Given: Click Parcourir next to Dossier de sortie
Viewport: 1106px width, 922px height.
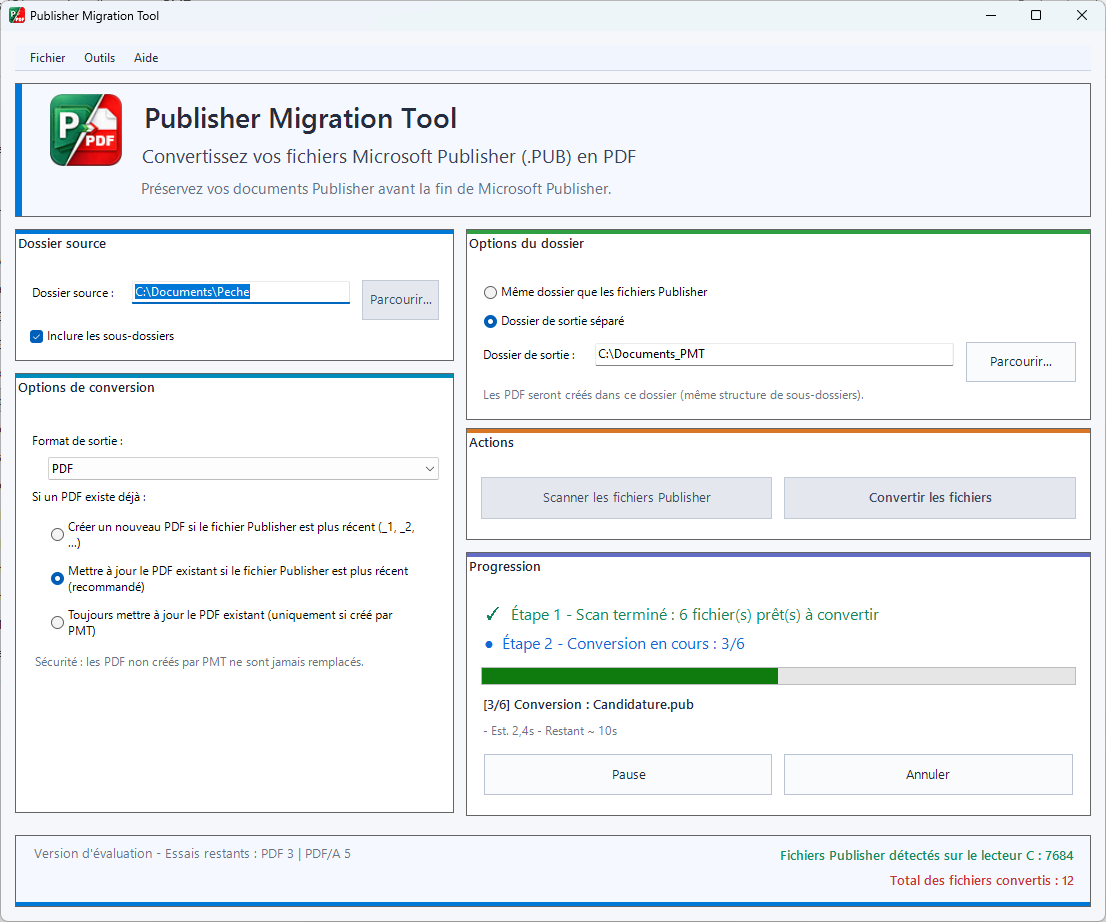Looking at the screenshot, I should click(1021, 362).
